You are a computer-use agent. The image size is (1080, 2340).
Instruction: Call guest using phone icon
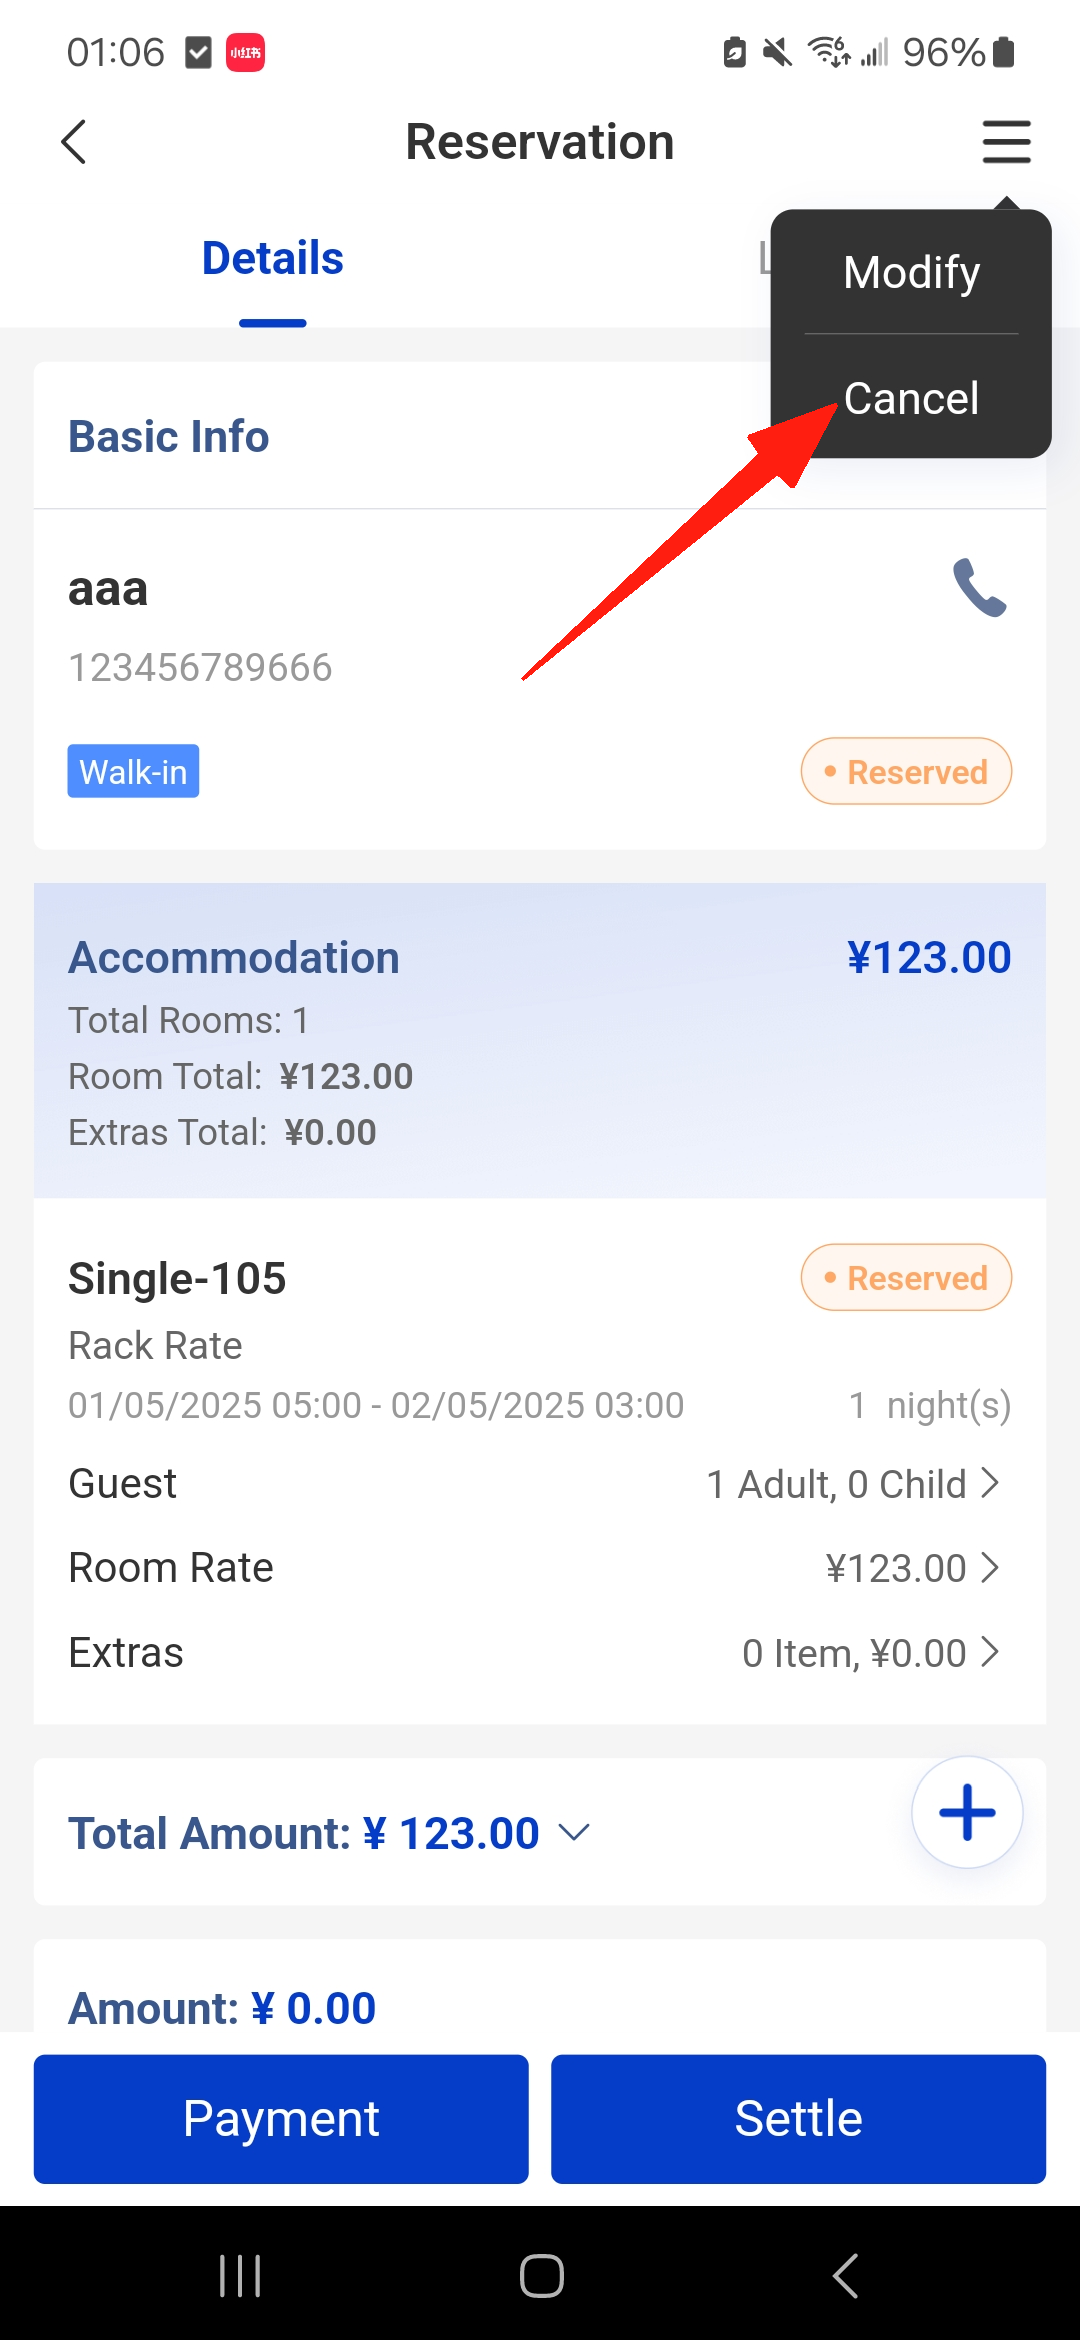click(979, 588)
